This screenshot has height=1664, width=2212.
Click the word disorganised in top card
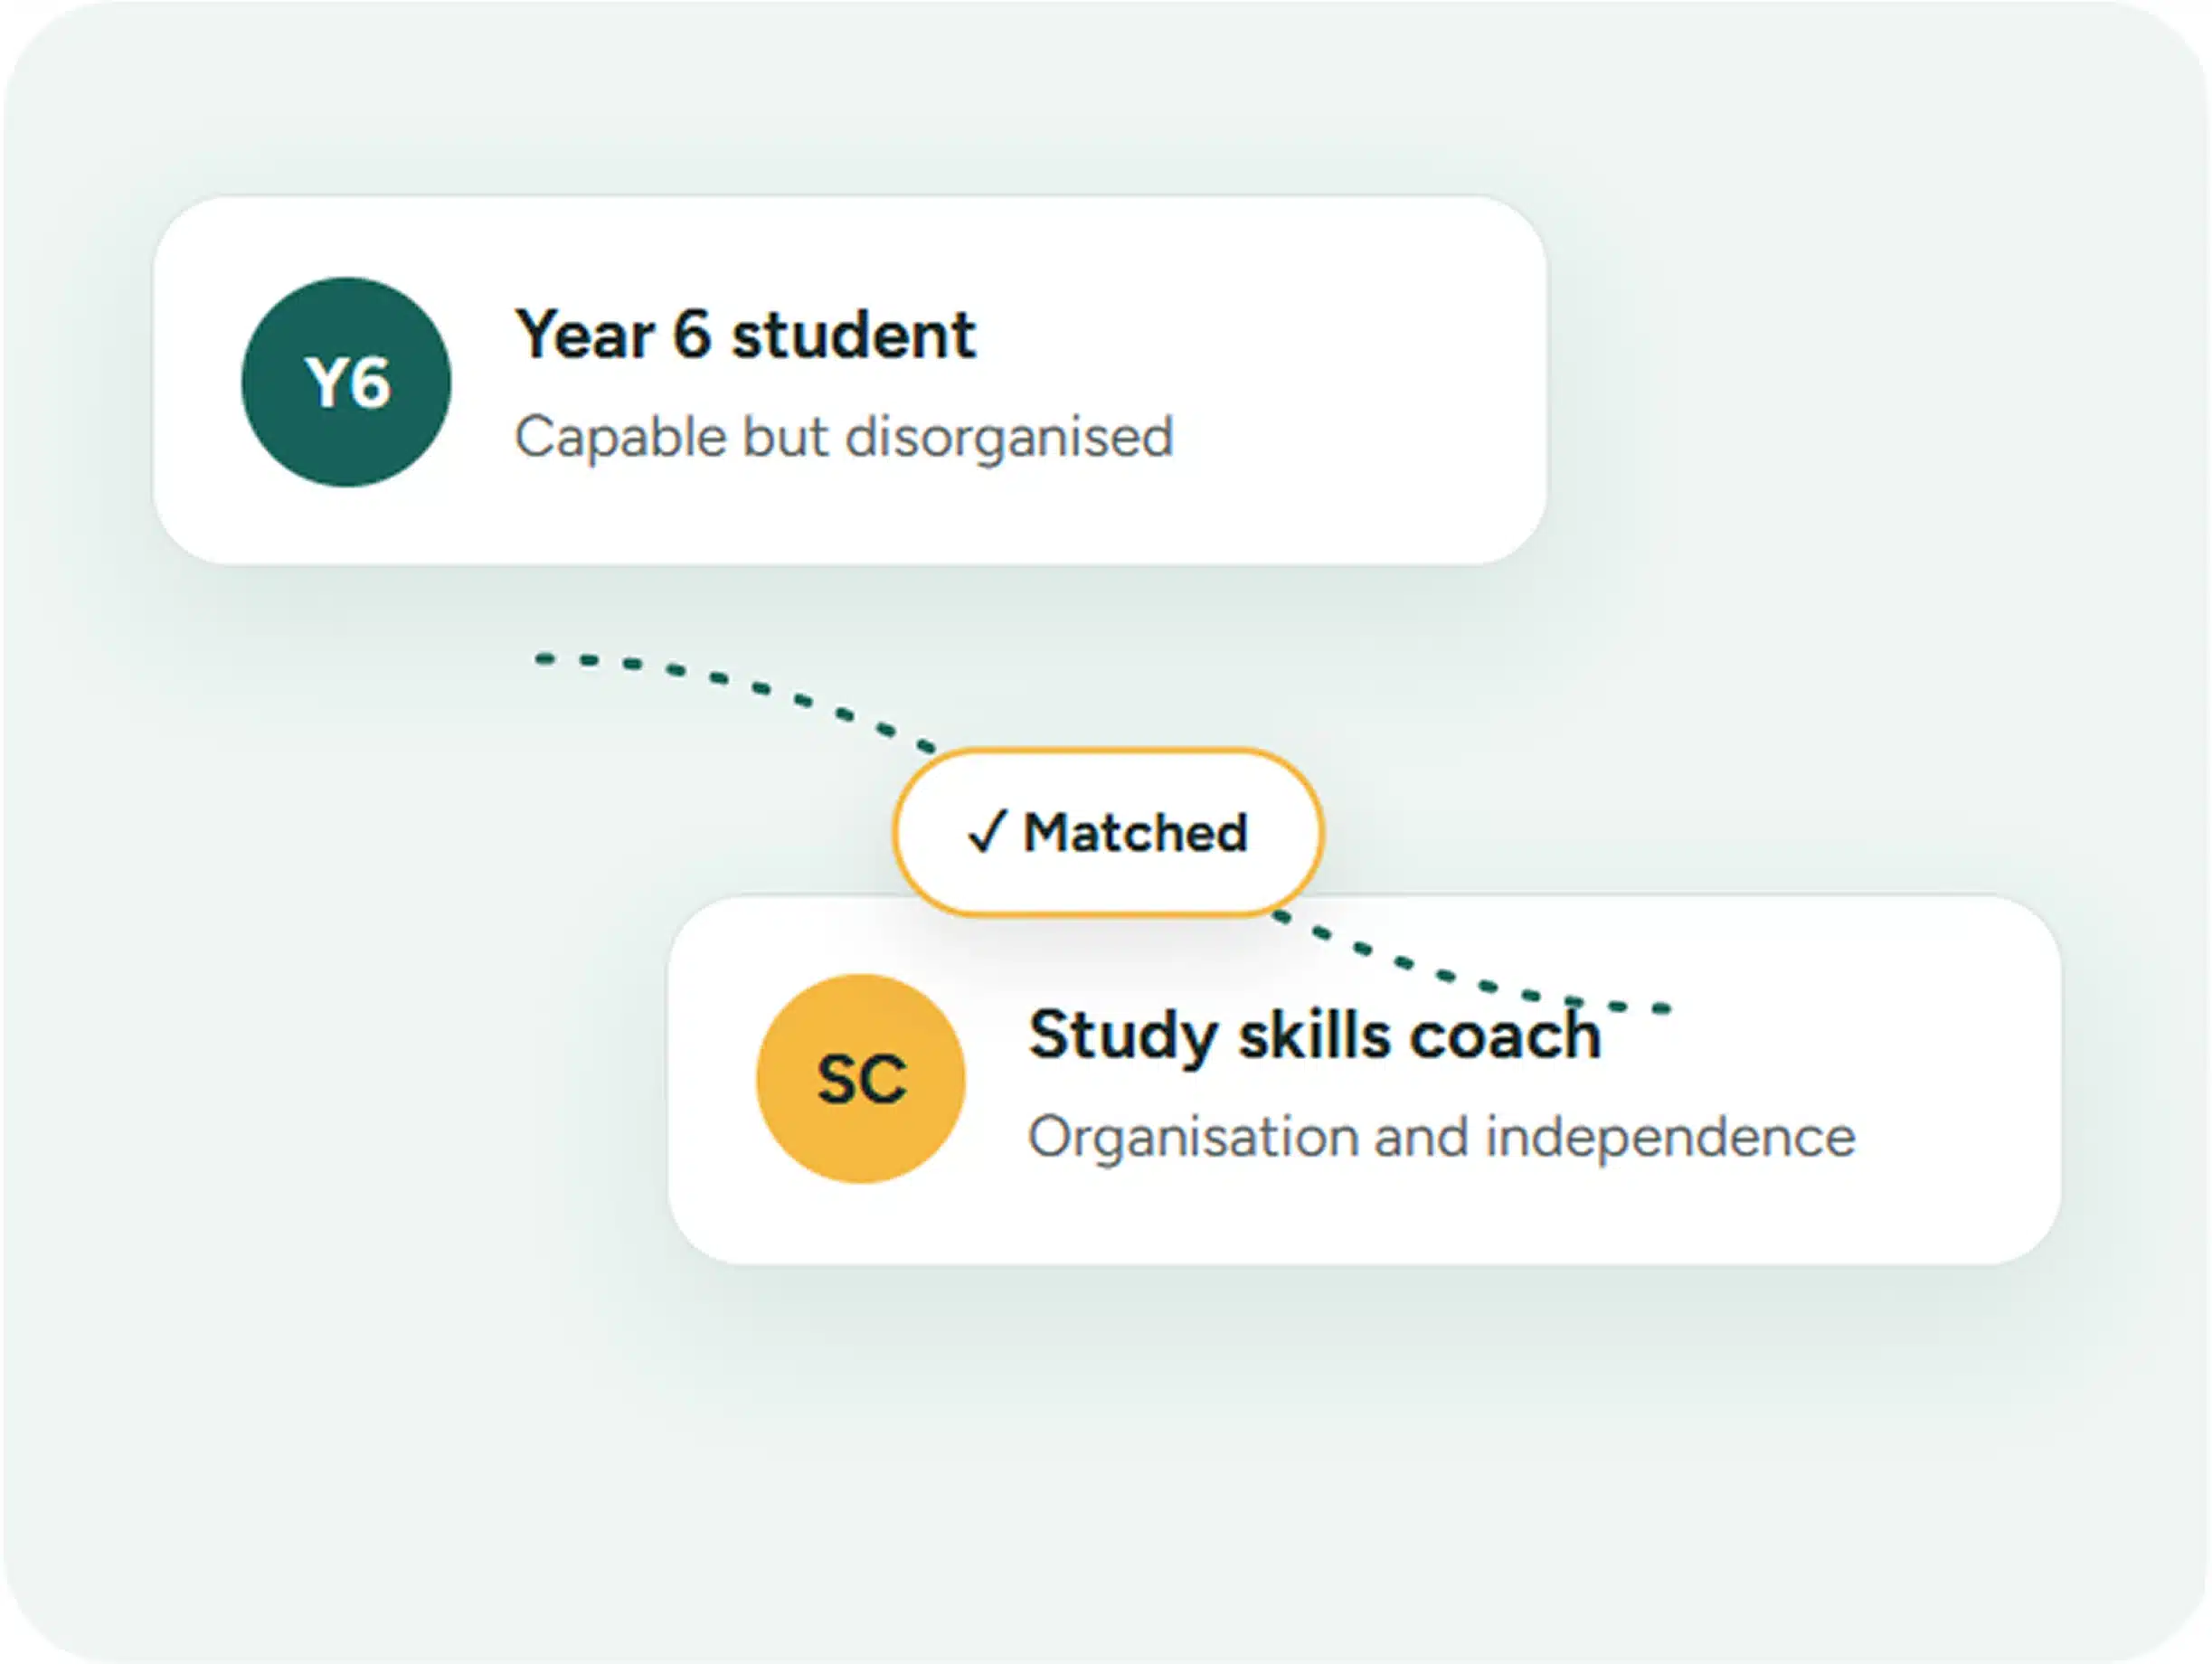1009,438
